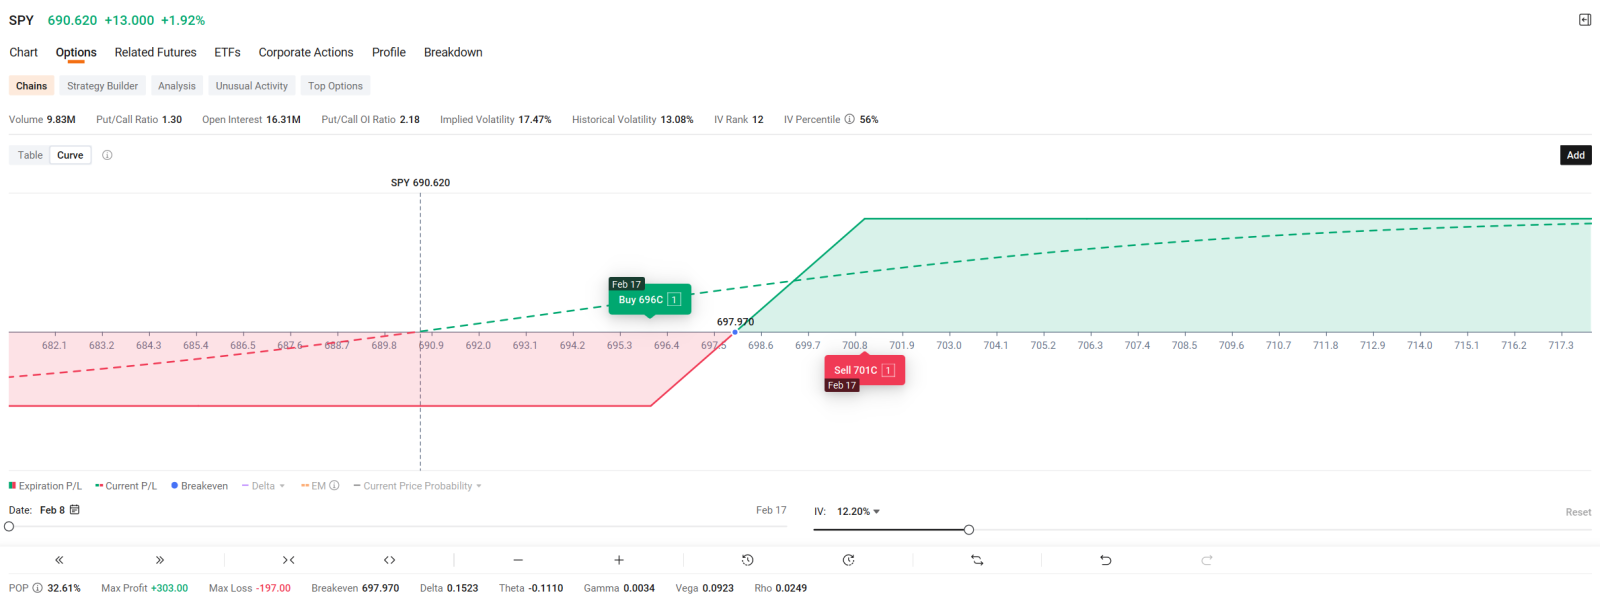Click Max Profit +303.00 value

[x=169, y=588]
